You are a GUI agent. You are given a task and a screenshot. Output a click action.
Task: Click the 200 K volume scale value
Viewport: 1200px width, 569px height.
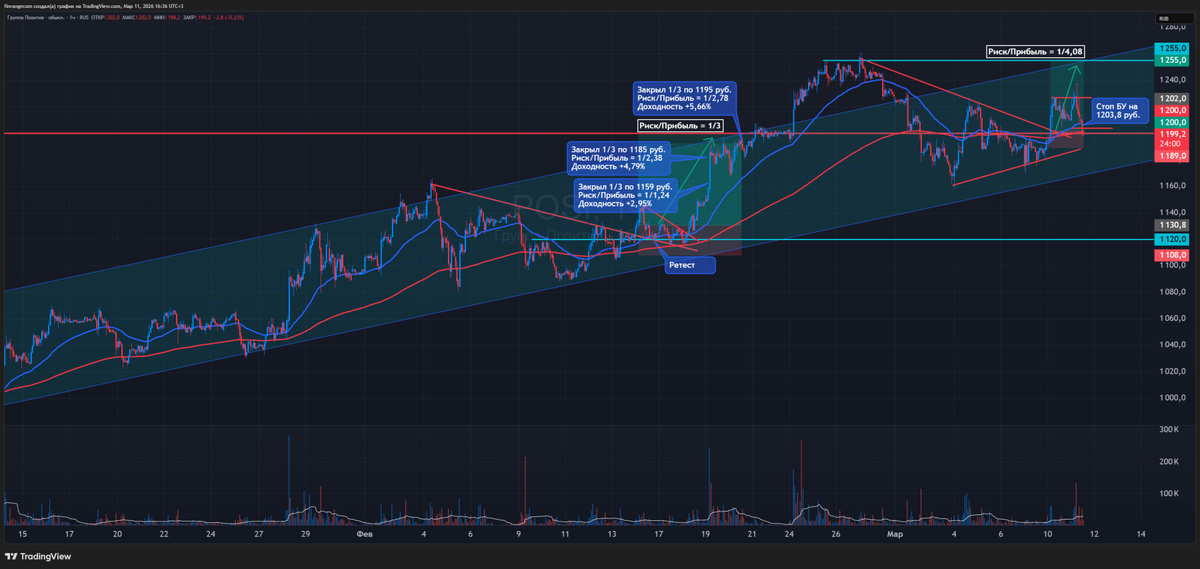tap(1167, 461)
